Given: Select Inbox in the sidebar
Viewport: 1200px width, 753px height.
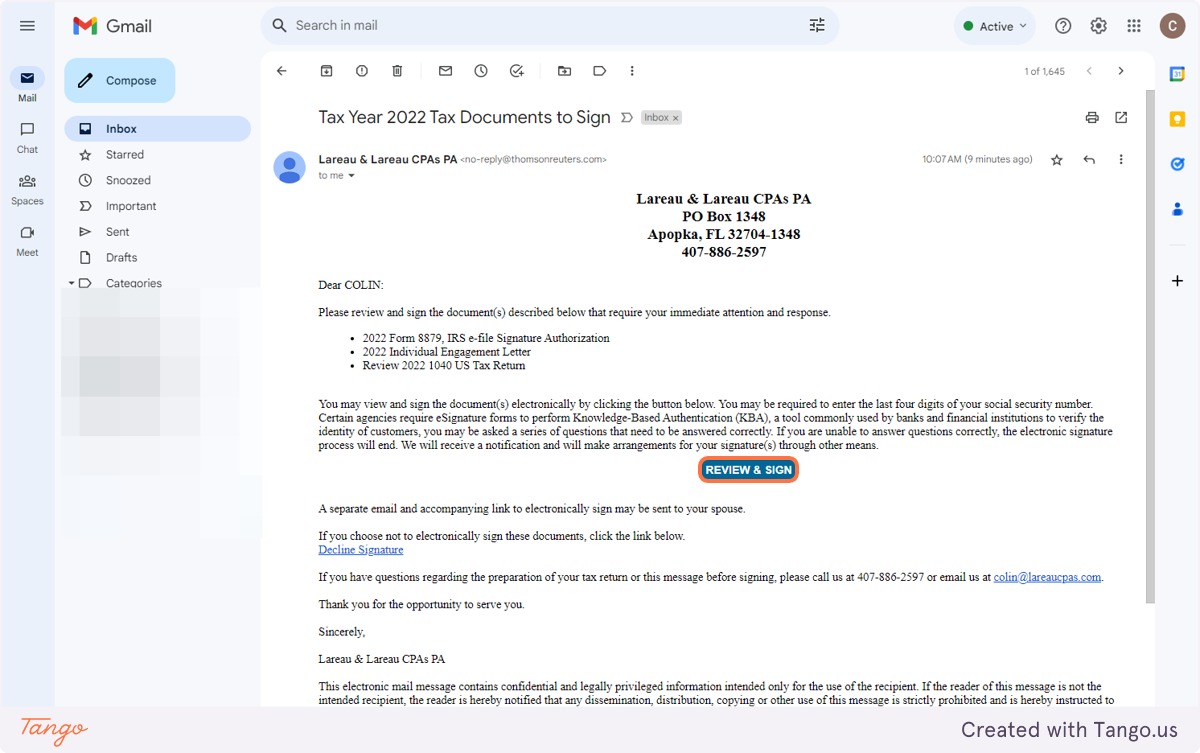Looking at the screenshot, I should 158,129.
